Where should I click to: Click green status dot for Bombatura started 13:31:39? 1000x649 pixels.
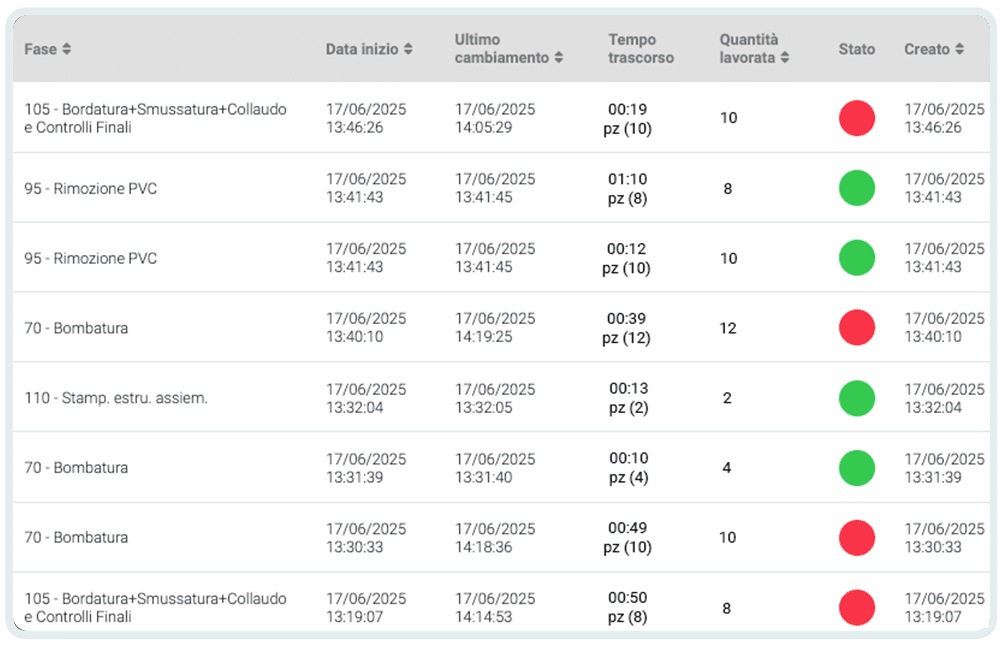click(x=856, y=468)
